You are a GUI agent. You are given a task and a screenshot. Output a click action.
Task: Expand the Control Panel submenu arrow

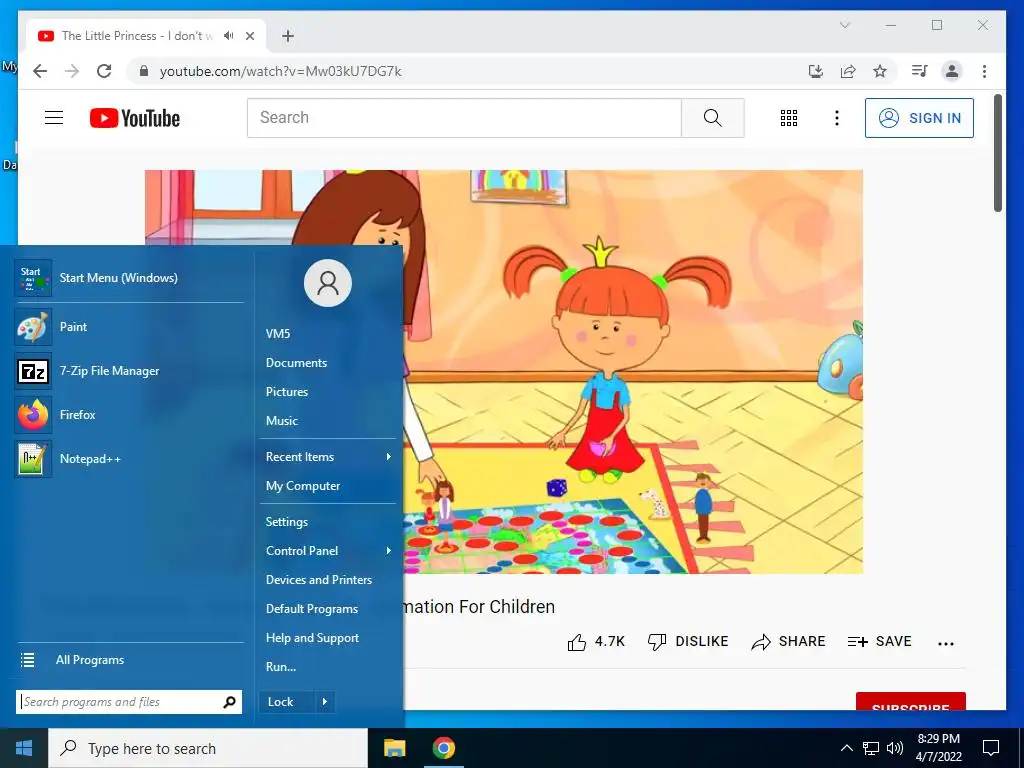389,551
